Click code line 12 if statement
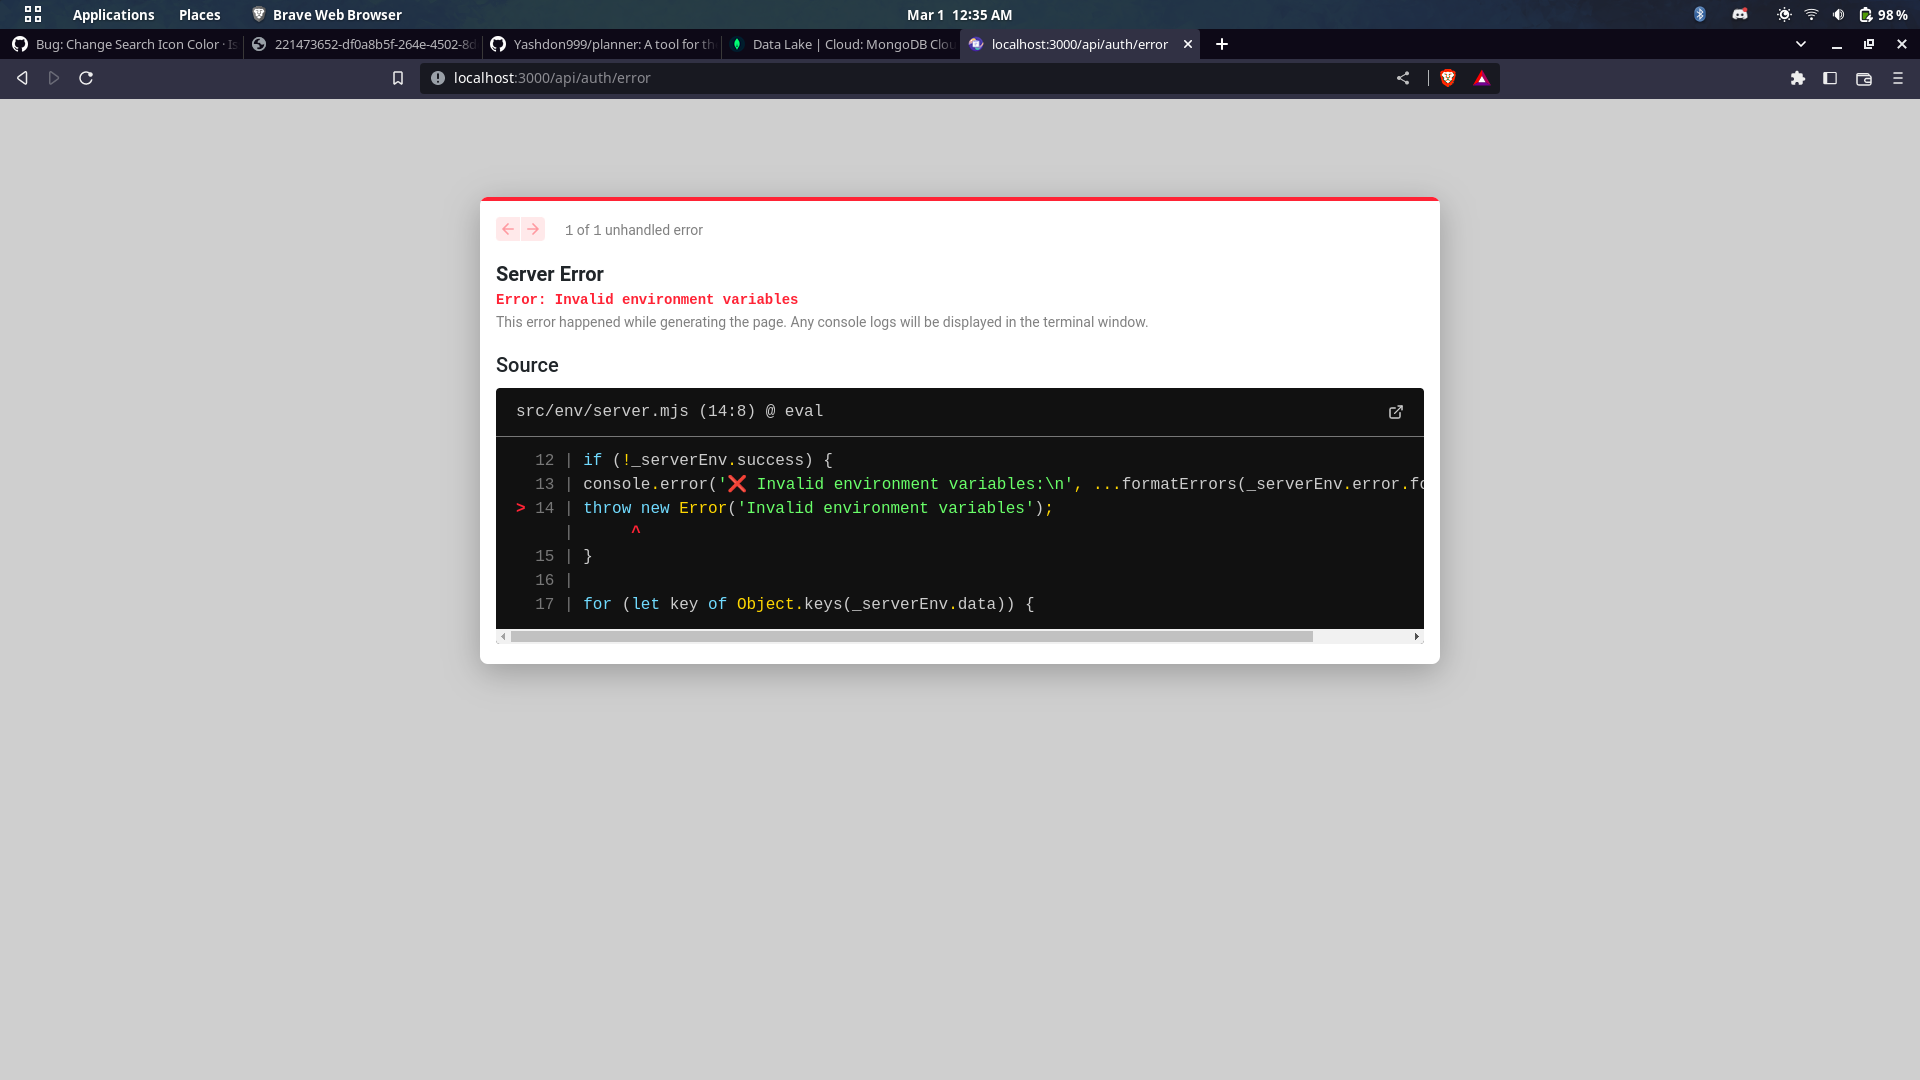This screenshot has height=1080, width=1920. pyautogui.click(x=708, y=460)
